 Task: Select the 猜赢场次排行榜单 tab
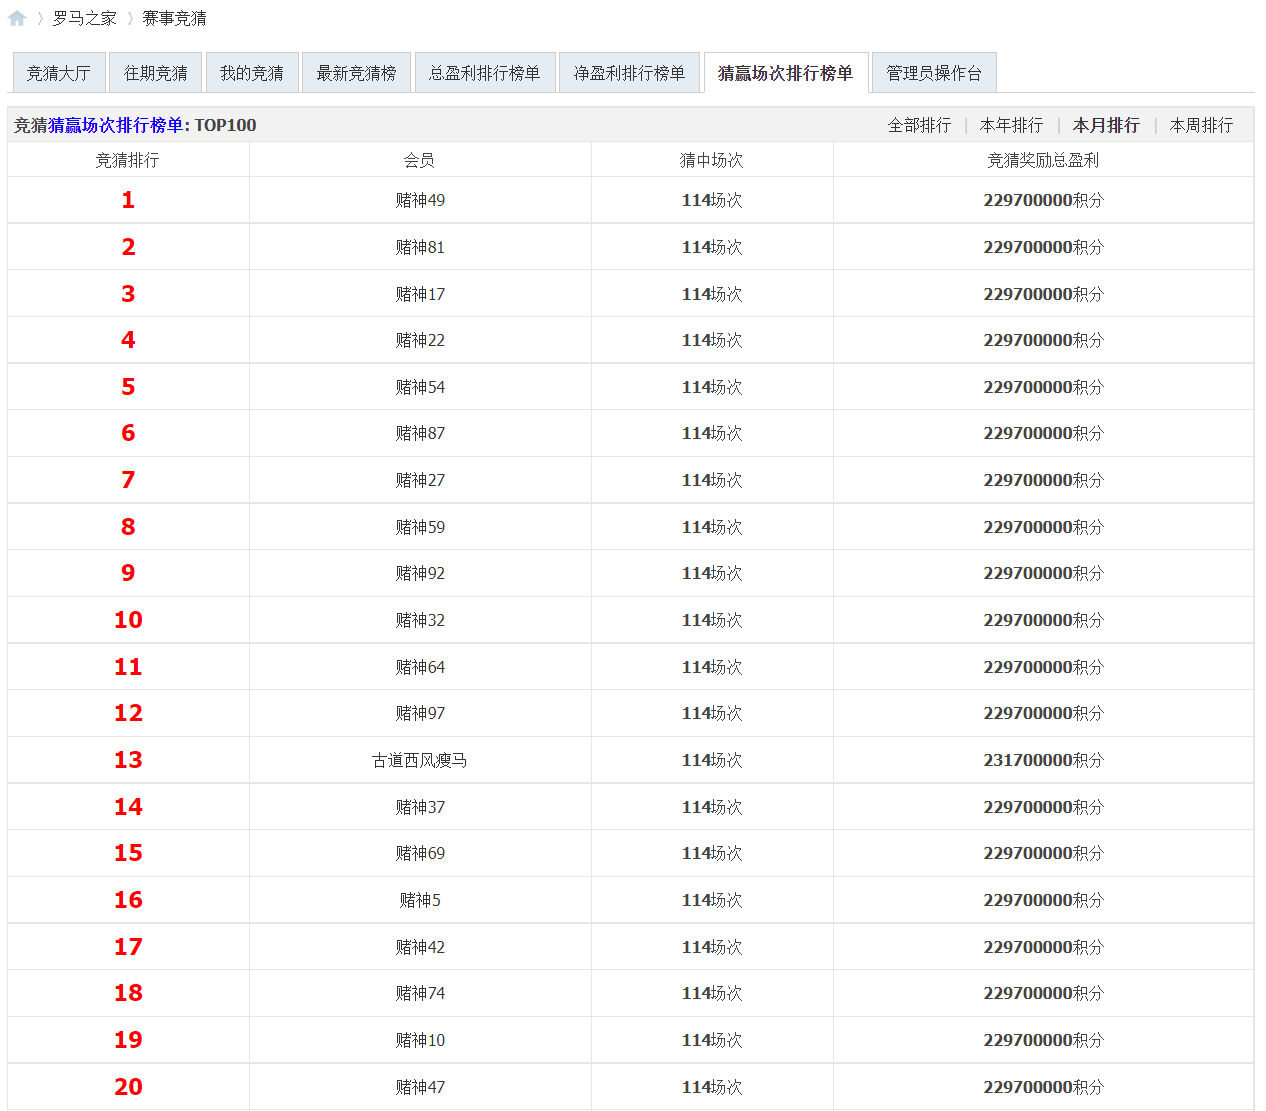click(785, 73)
